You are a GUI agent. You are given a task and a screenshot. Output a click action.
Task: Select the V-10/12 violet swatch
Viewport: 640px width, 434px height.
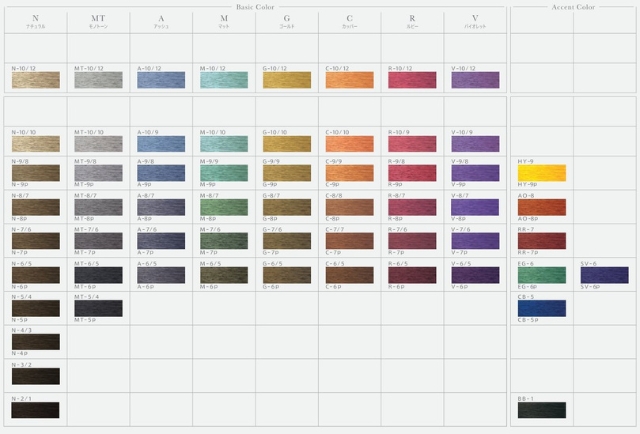click(475, 80)
